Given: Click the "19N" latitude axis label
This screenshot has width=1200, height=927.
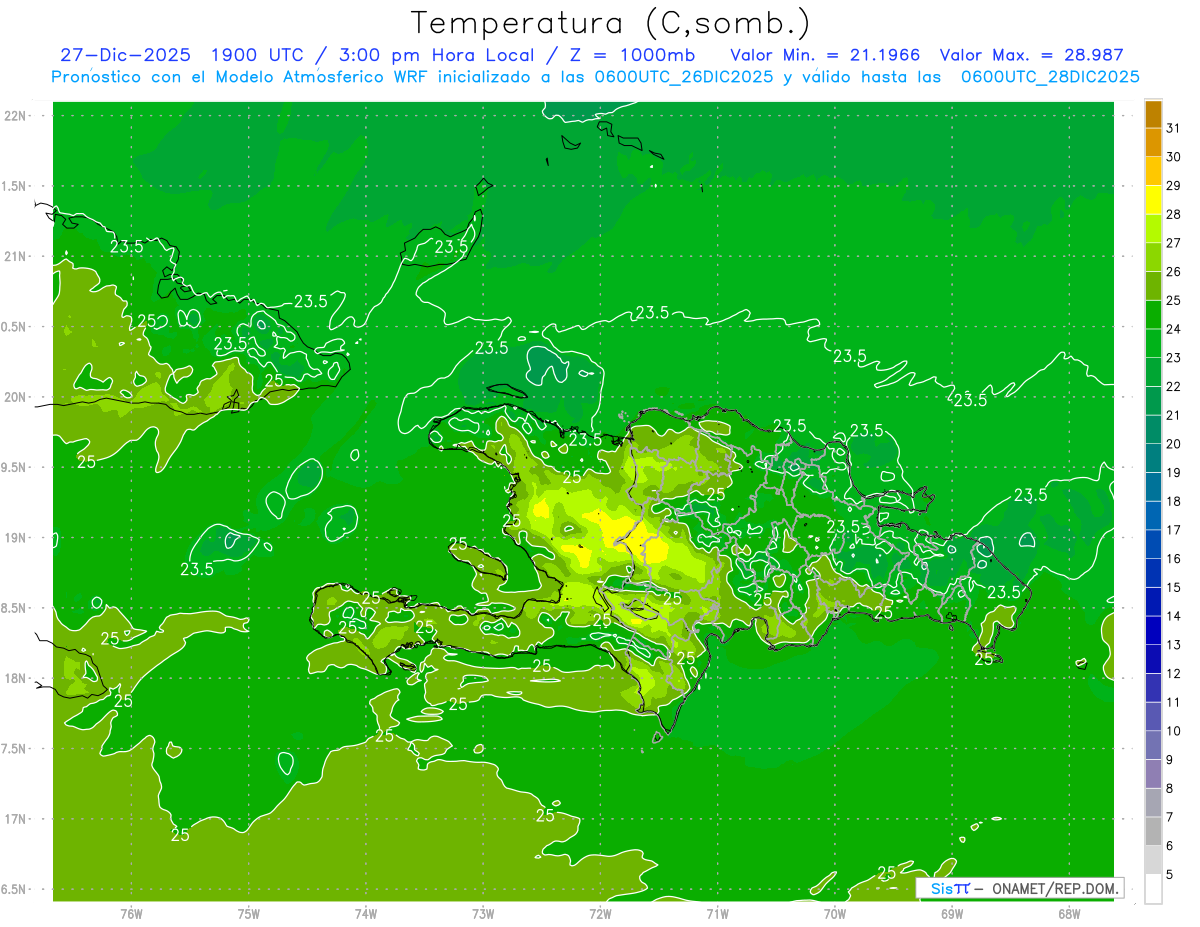Looking at the screenshot, I should [x=15, y=538].
